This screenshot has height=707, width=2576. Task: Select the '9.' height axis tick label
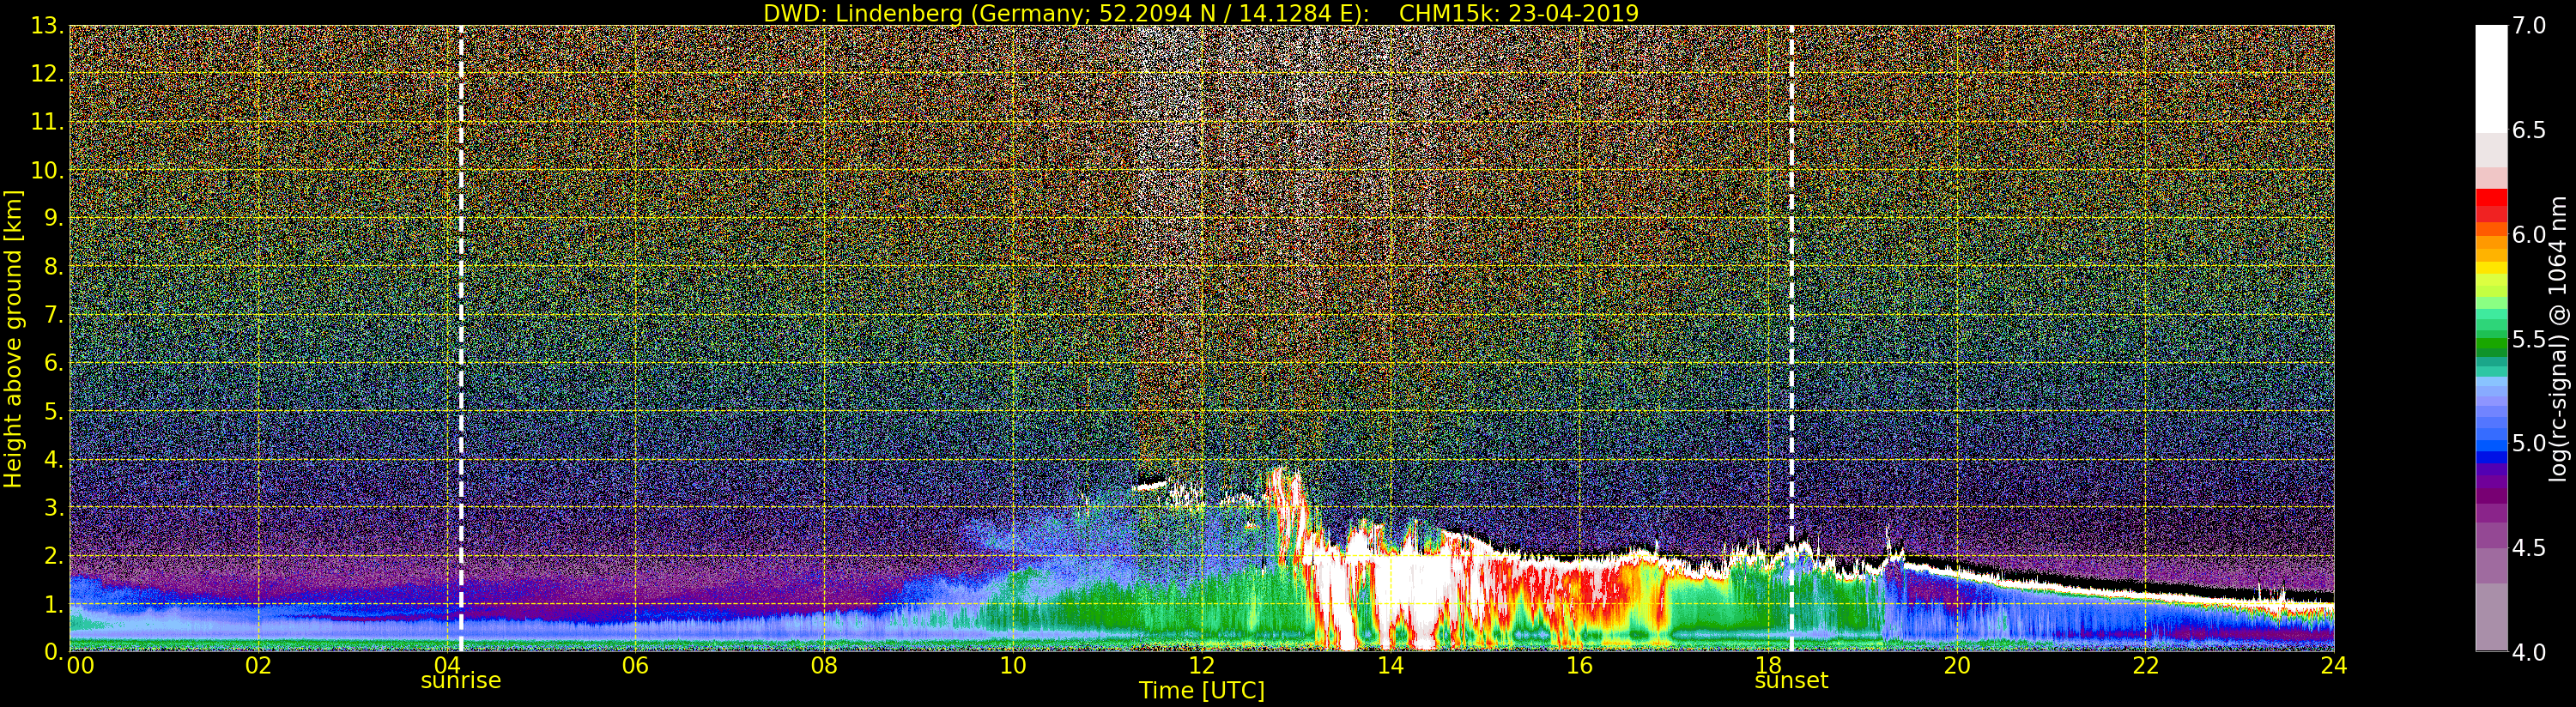pos(54,219)
